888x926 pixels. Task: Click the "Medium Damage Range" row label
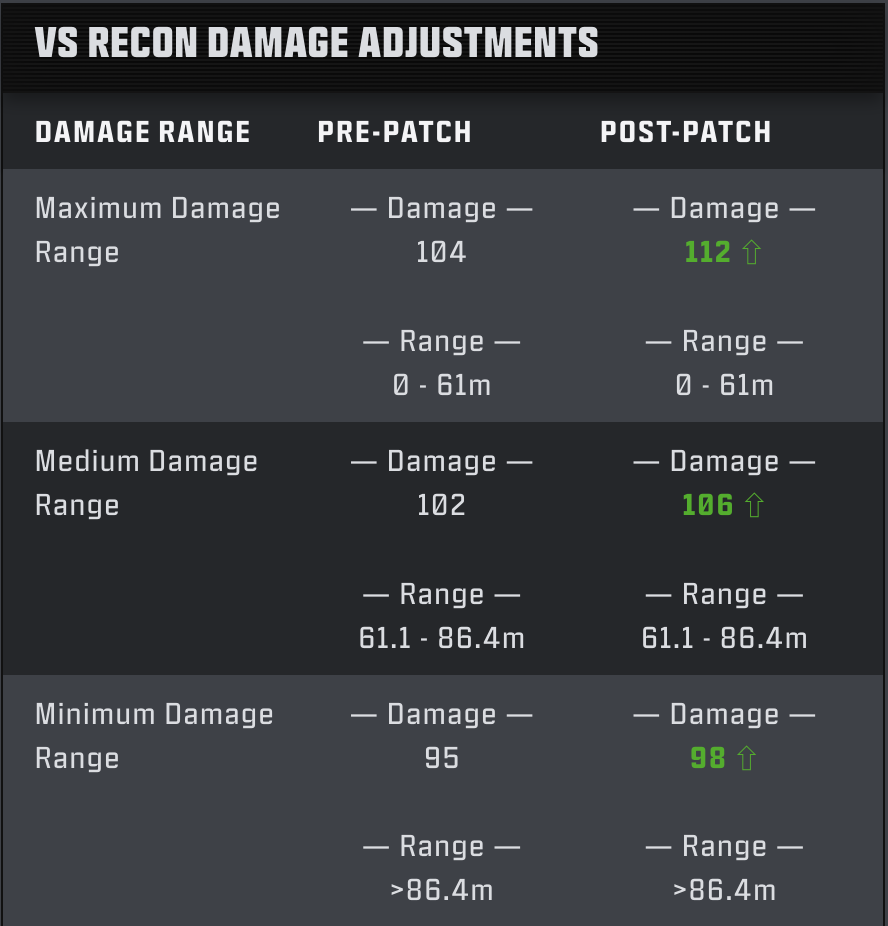coord(146,483)
